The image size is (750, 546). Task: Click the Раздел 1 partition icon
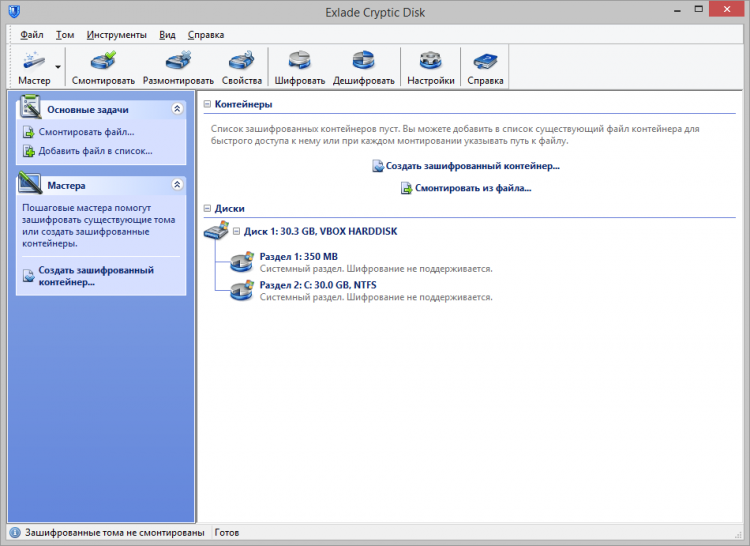click(x=242, y=262)
